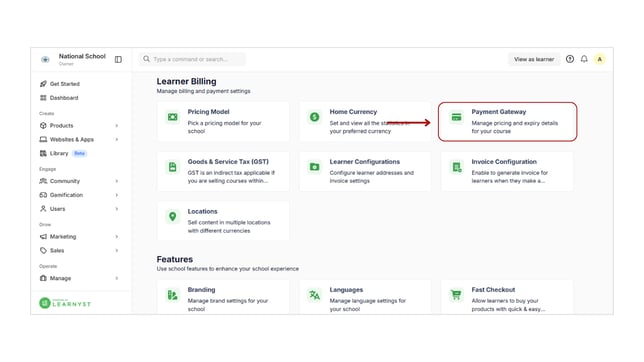The image size is (644, 362).
Task: Select Marketing menu item label
Action: point(63,237)
